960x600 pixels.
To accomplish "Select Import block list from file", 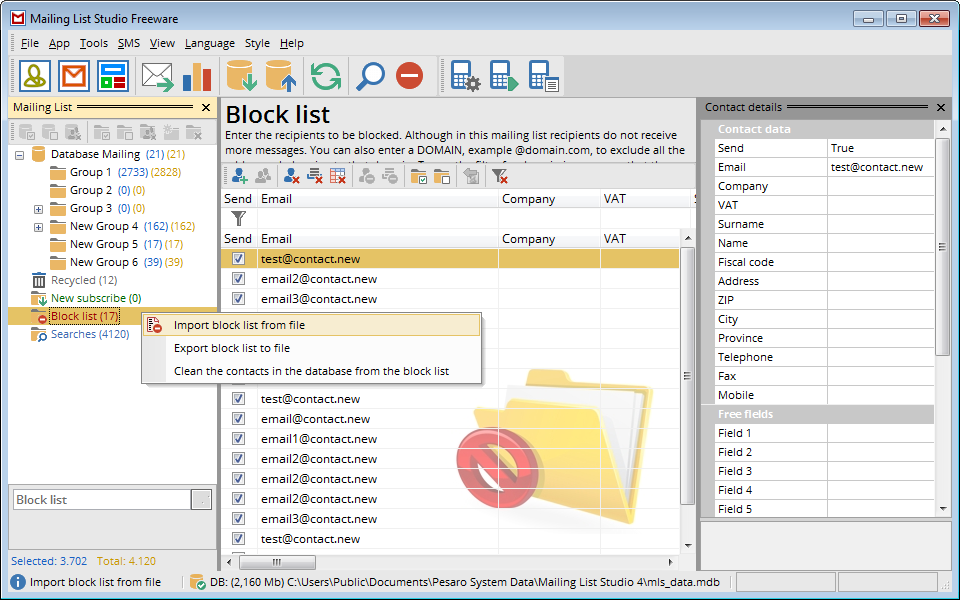I will point(239,325).
